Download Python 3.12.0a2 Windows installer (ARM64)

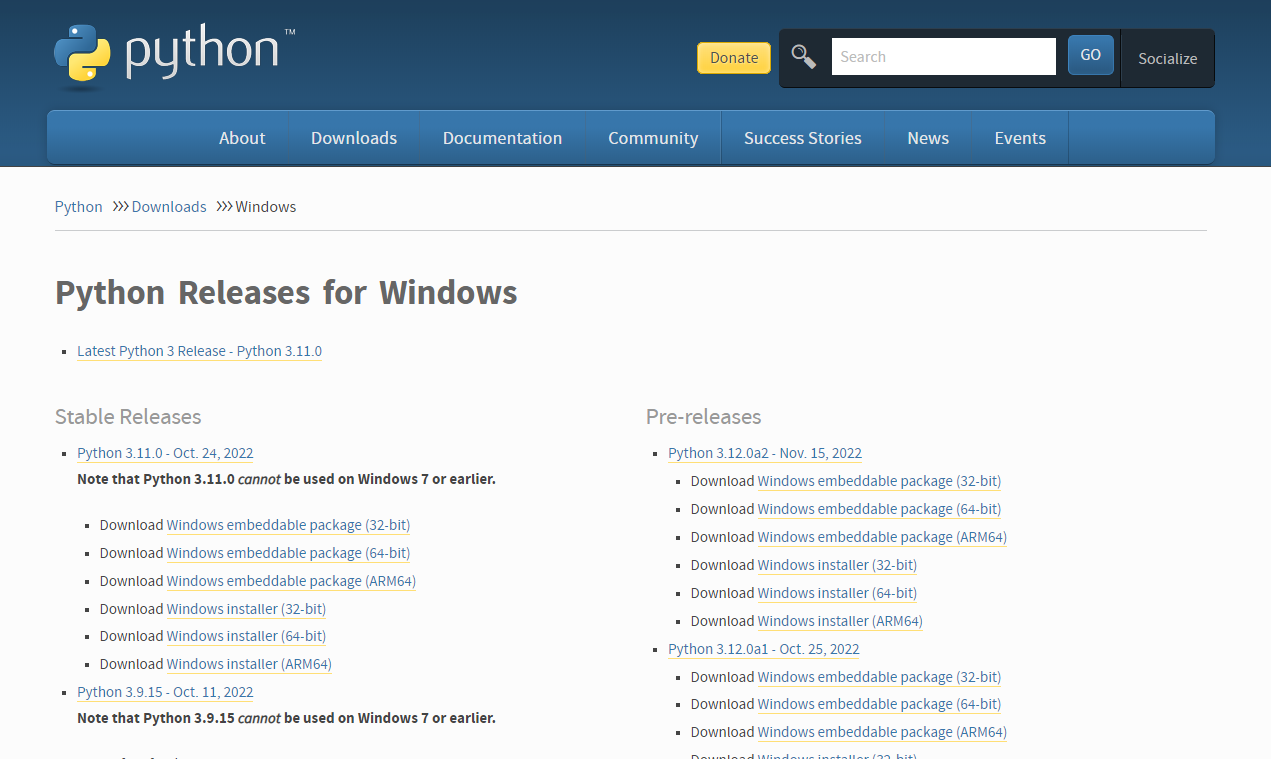[x=840, y=621]
